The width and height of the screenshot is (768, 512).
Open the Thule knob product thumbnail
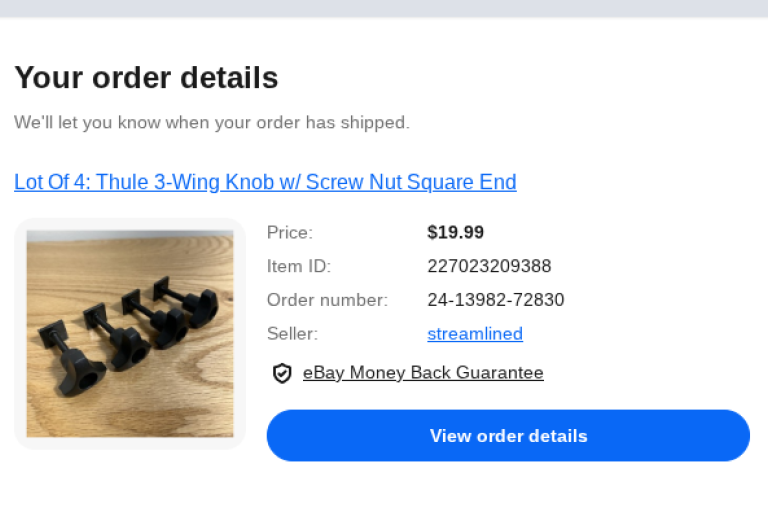click(x=130, y=333)
